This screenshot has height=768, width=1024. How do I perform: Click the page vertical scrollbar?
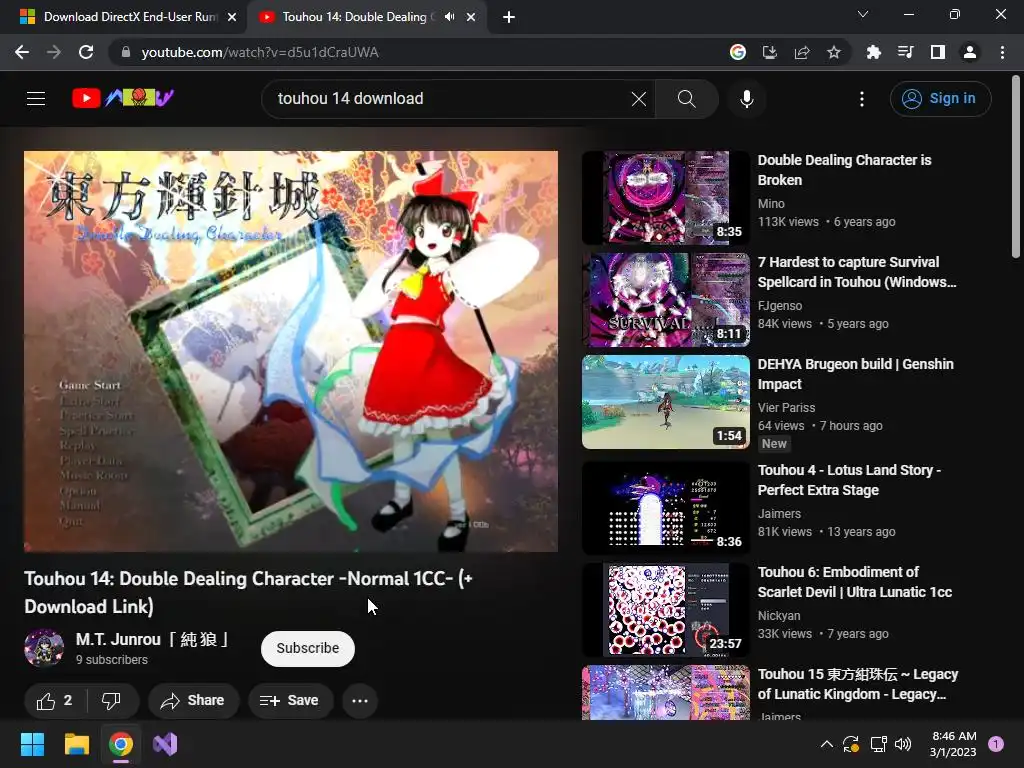[1016, 167]
